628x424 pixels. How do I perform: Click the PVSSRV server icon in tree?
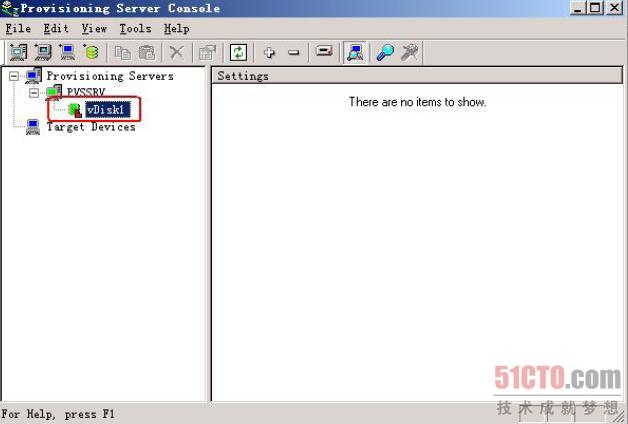[x=53, y=92]
